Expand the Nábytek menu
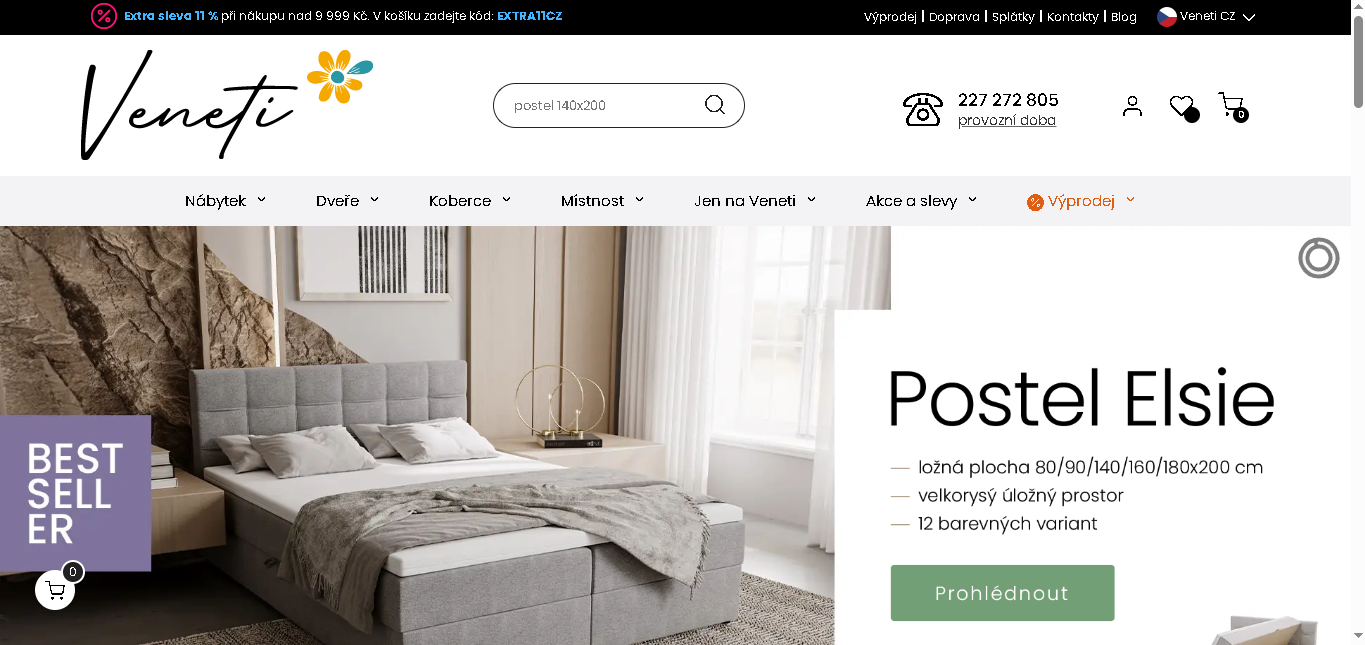This screenshot has height=645, width=1365. tap(225, 201)
